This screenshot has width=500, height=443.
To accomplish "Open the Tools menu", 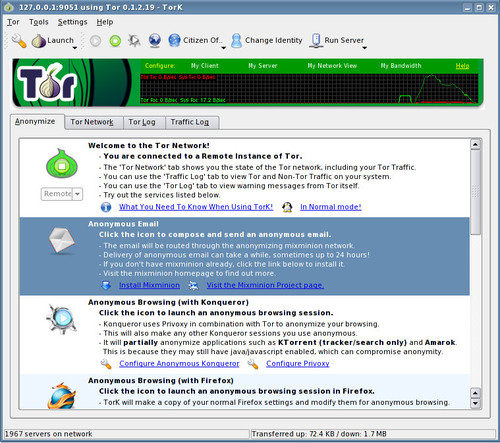I will pos(39,22).
